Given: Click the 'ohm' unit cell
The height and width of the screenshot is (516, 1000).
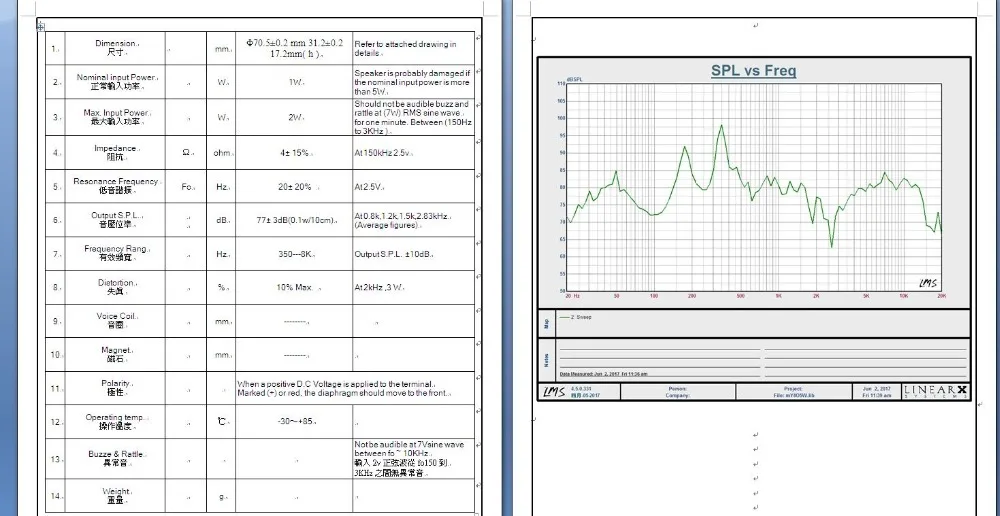Looking at the screenshot, I should pyautogui.click(x=221, y=152).
